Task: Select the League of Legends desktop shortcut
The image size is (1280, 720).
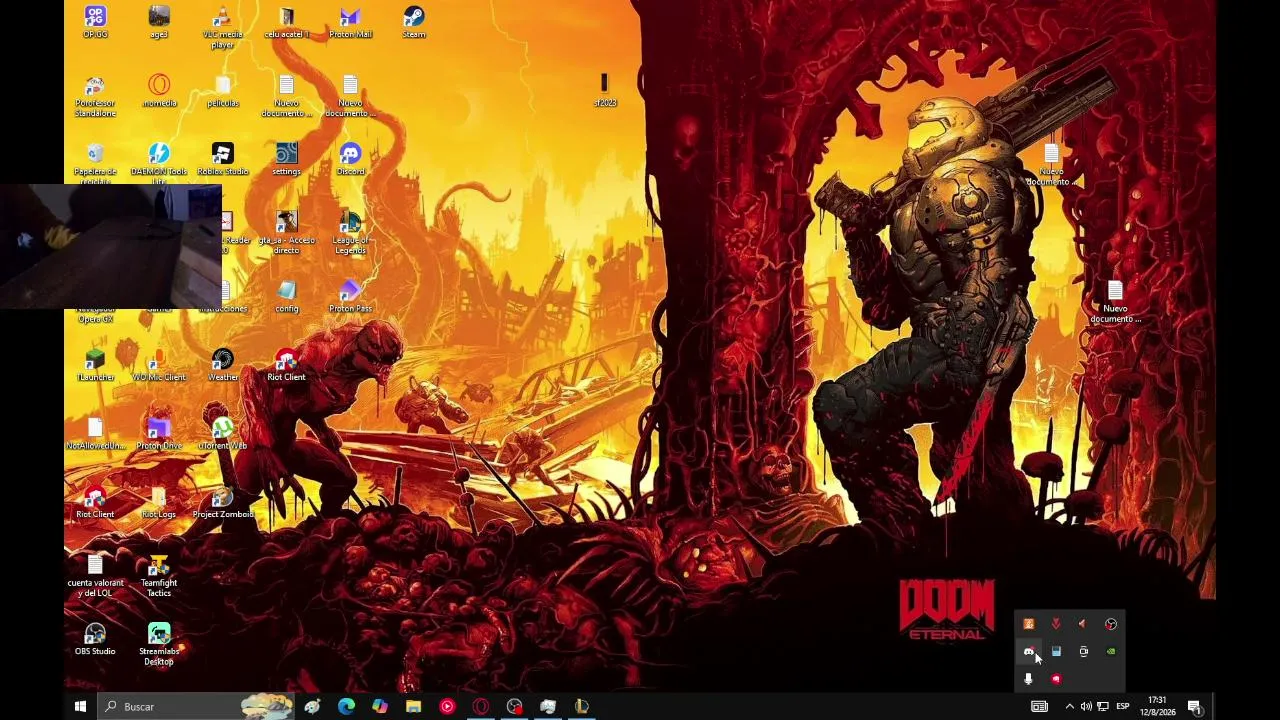Action: (350, 232)
